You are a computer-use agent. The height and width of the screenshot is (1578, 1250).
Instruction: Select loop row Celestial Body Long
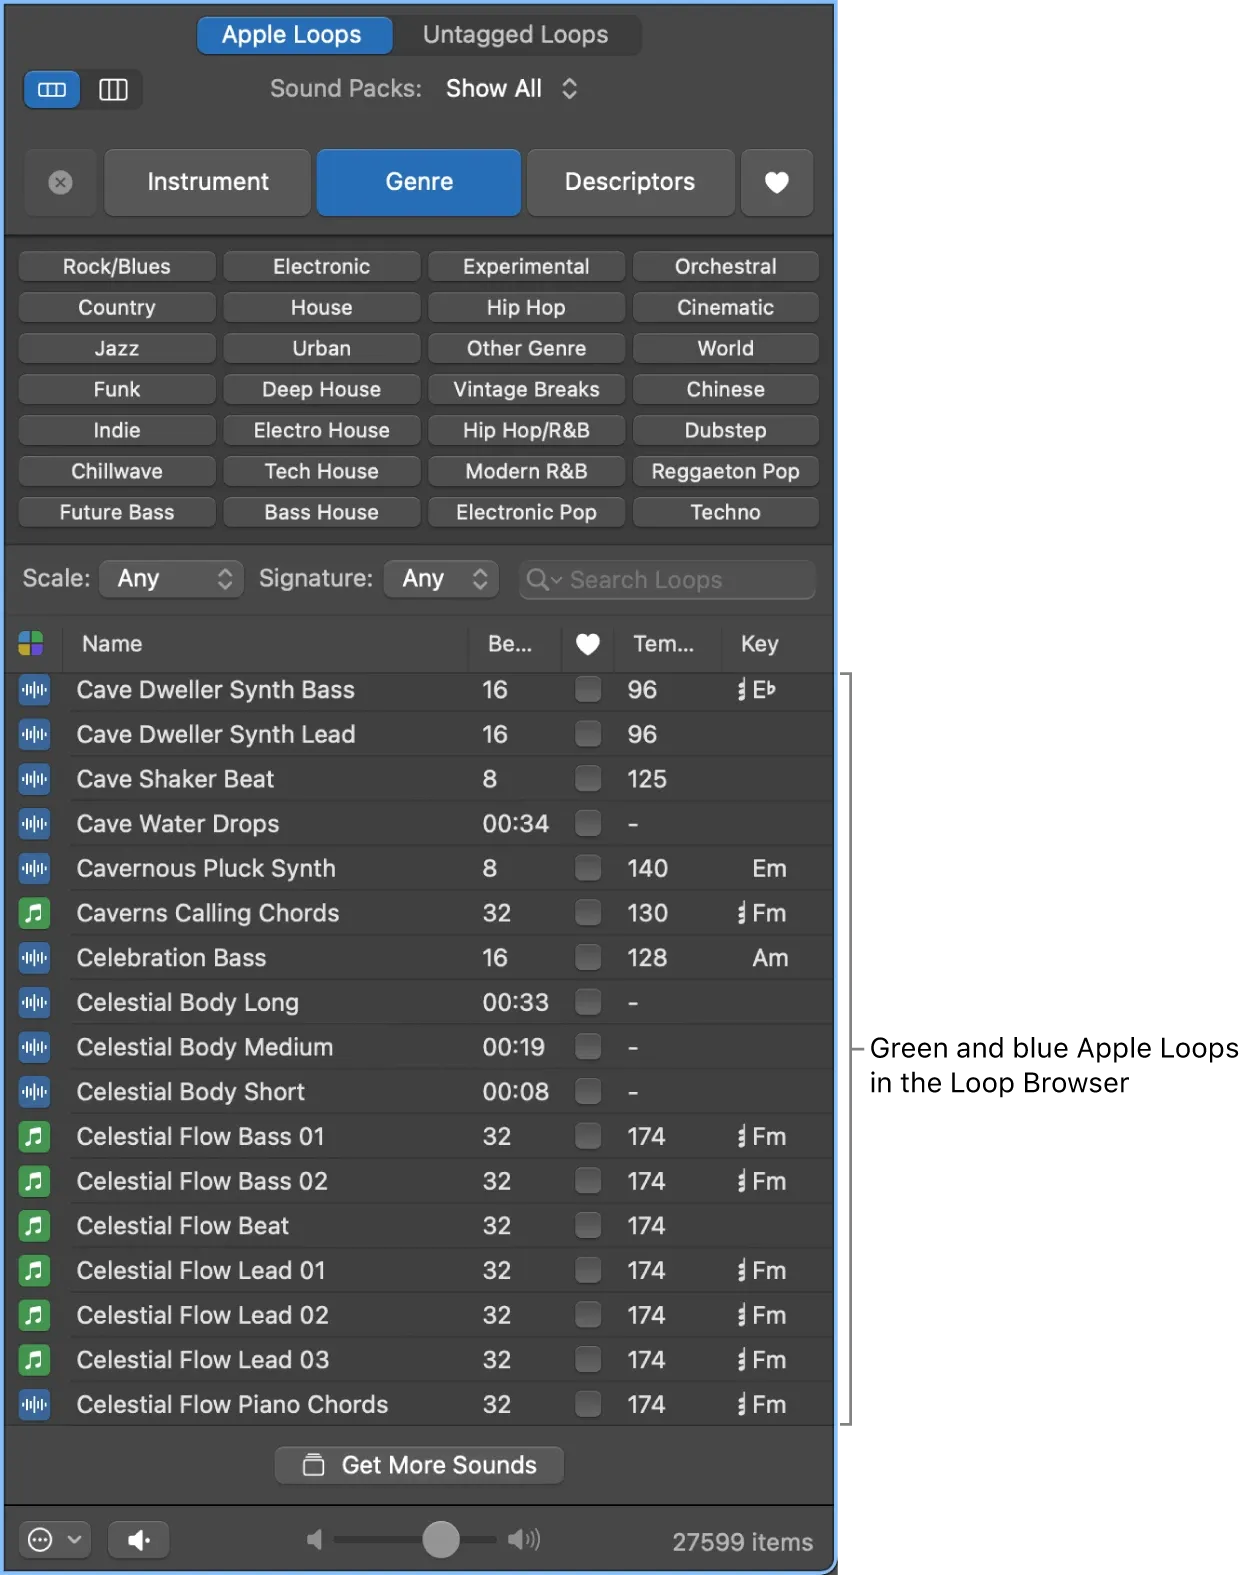coord(419,1003)
